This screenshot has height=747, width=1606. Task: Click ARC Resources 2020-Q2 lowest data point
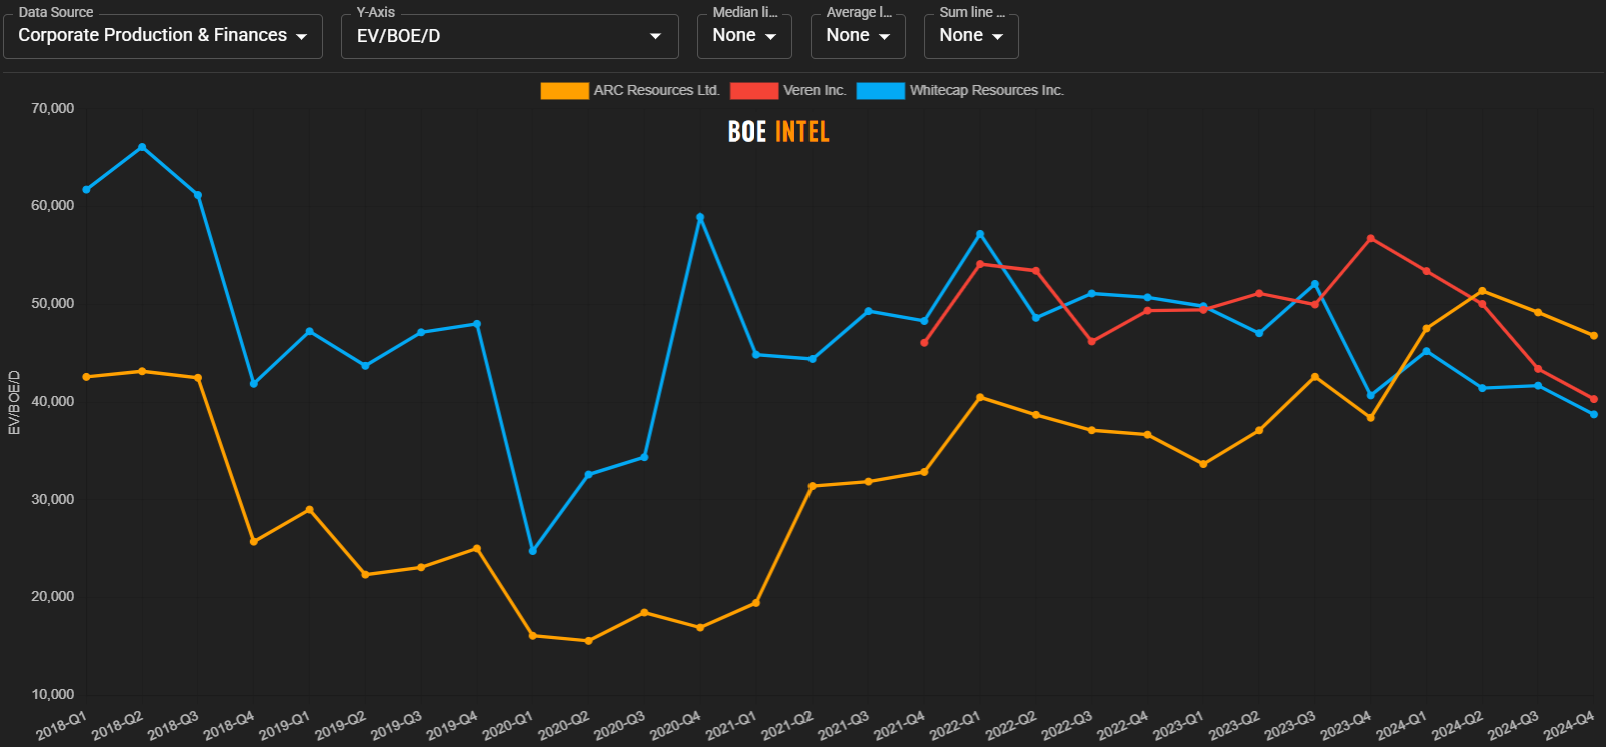588,641
